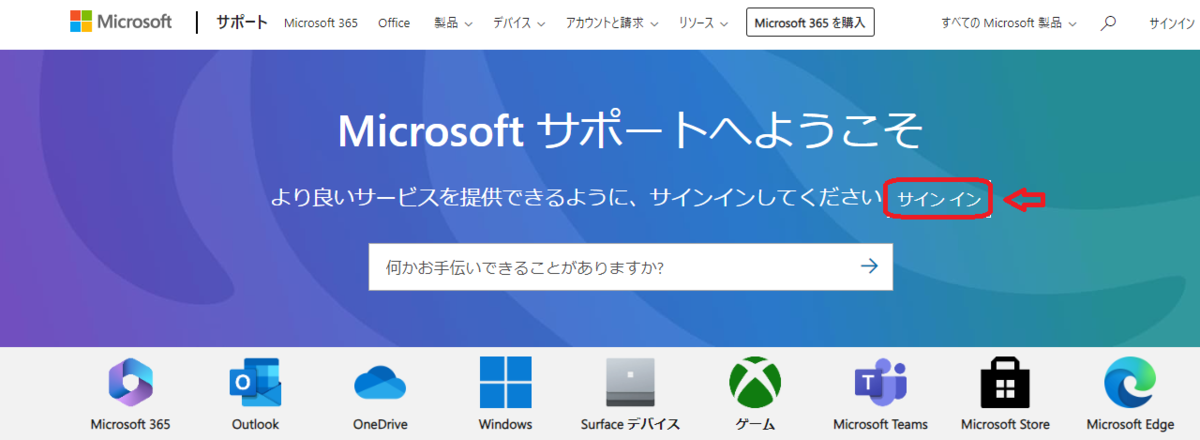Click the Microsoft logo in header
This screenshot has height=440, width=1200.
(121, 22)
